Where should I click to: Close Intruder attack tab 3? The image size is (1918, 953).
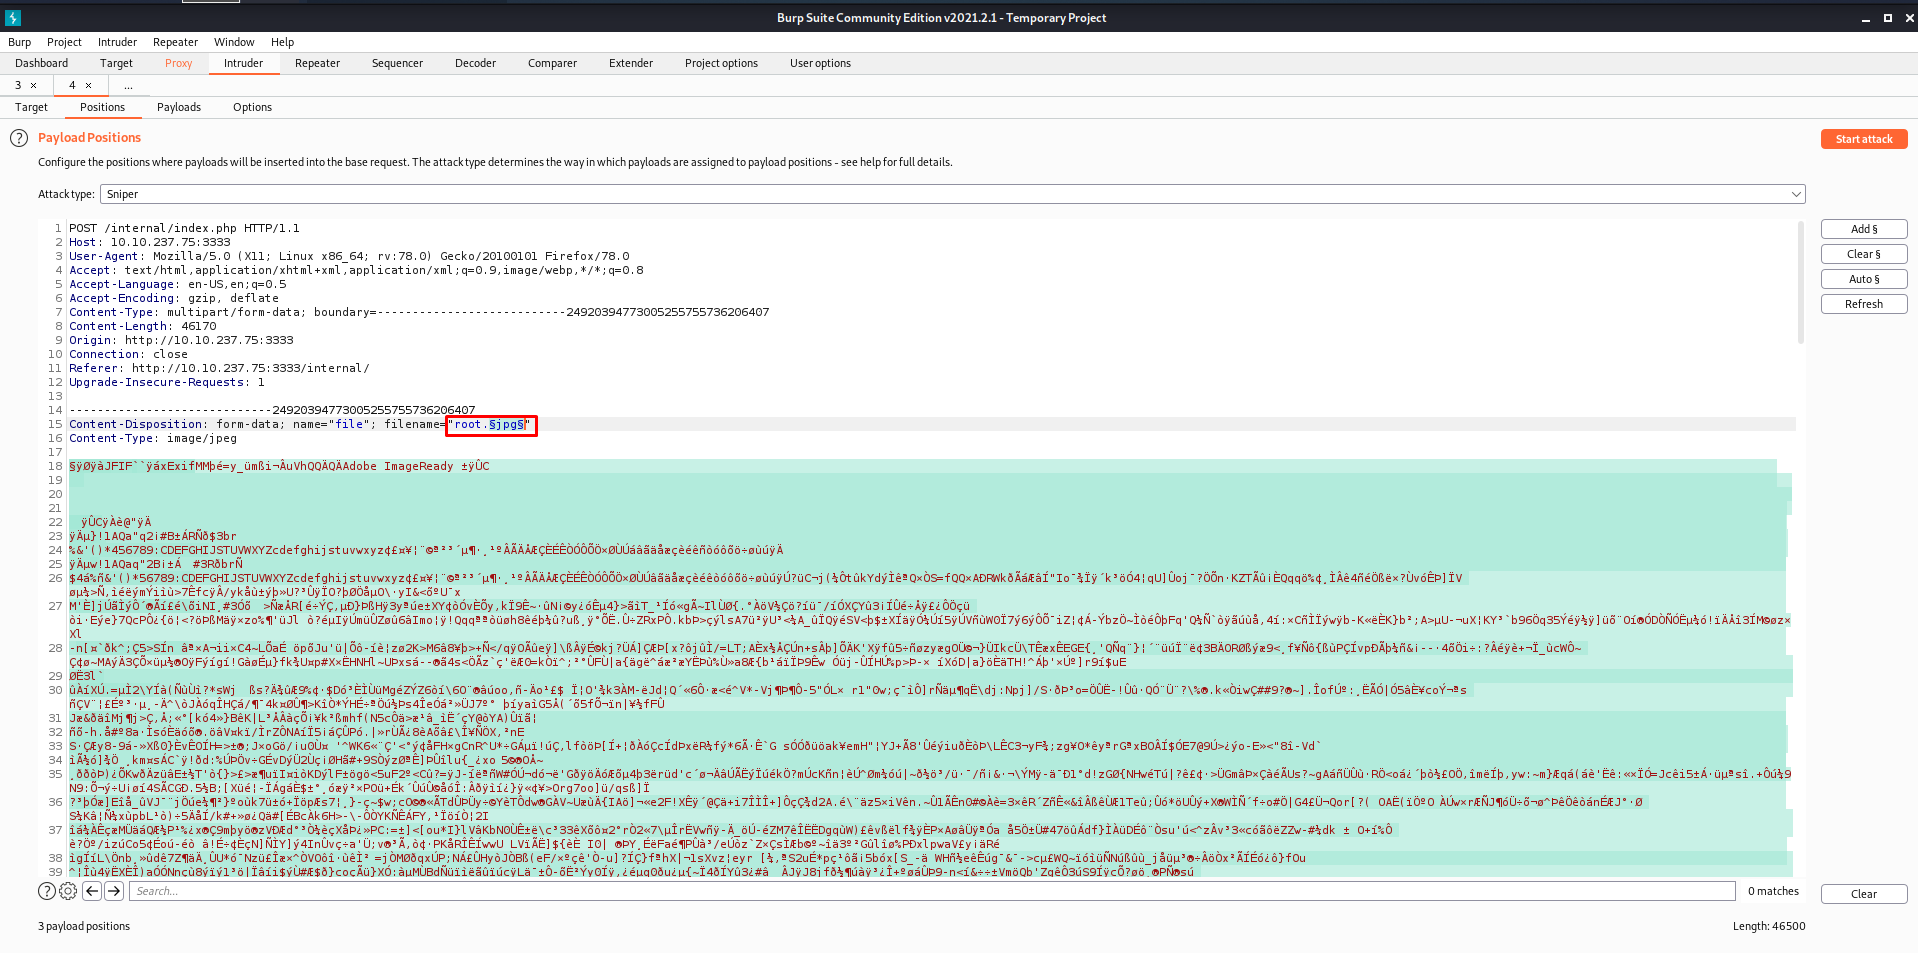click(x=34, y=86)
